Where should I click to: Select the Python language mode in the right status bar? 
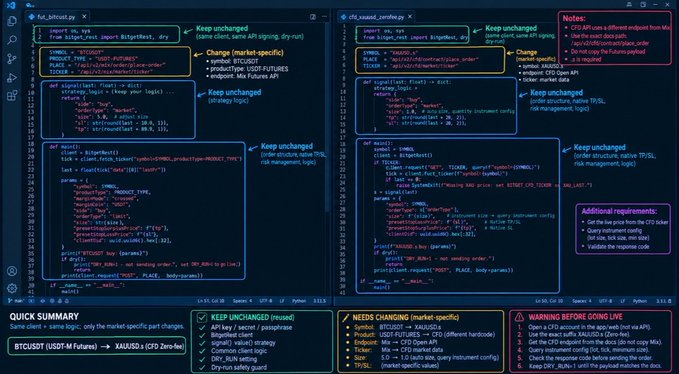click(x=640, y=301)
